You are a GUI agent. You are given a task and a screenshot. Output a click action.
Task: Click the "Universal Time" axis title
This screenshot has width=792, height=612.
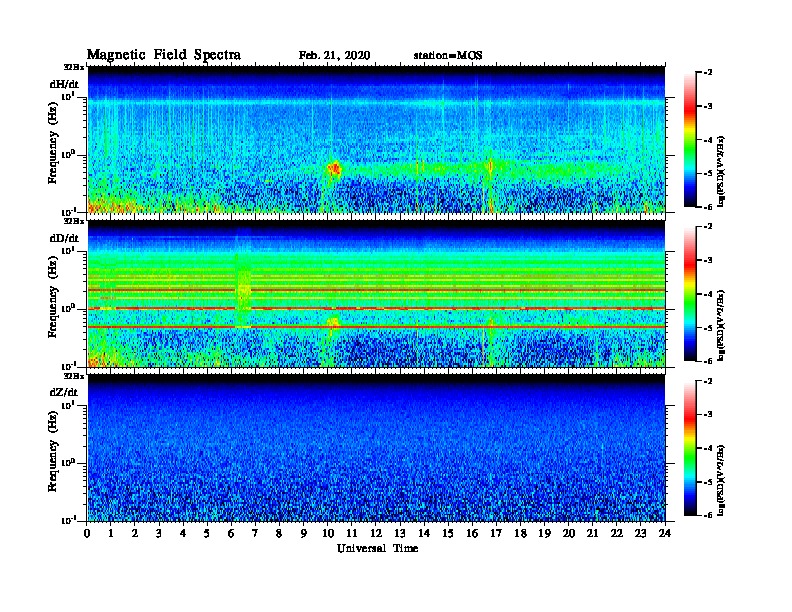tap(377, 548)
